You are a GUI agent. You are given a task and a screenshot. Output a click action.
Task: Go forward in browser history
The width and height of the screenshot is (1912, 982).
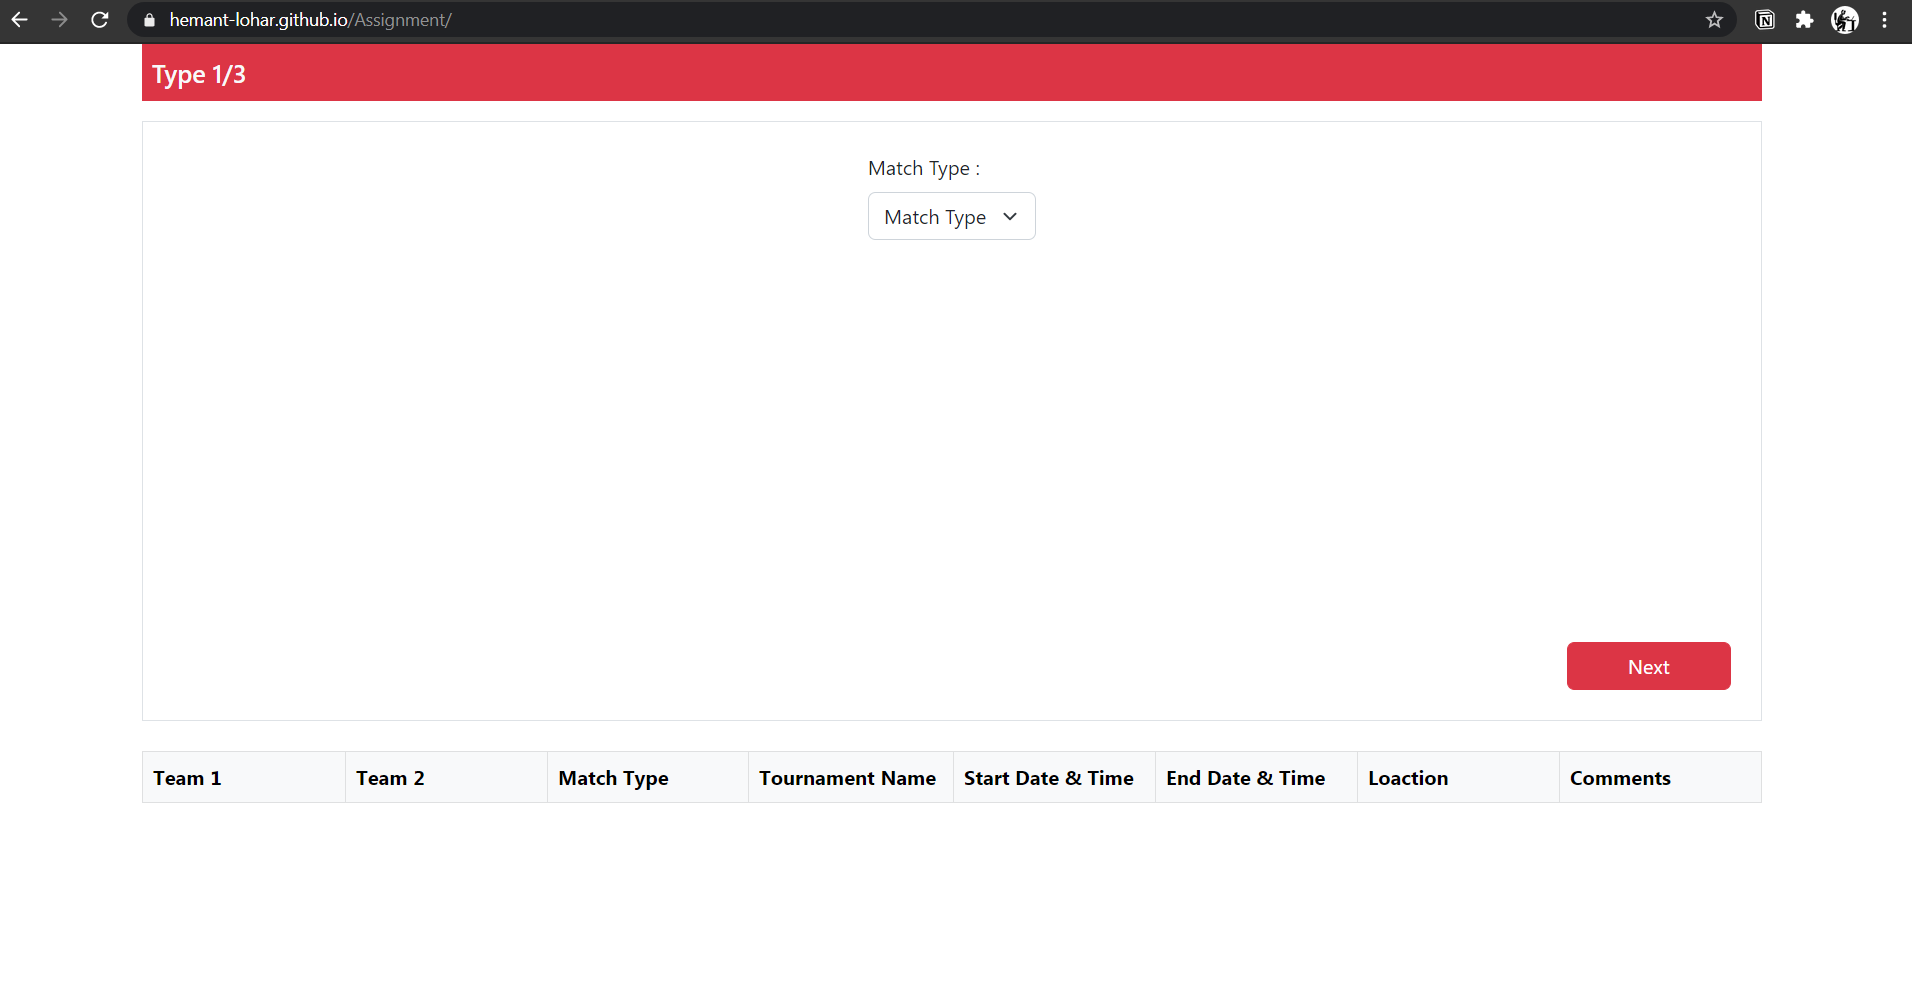(x=60, y=20)
